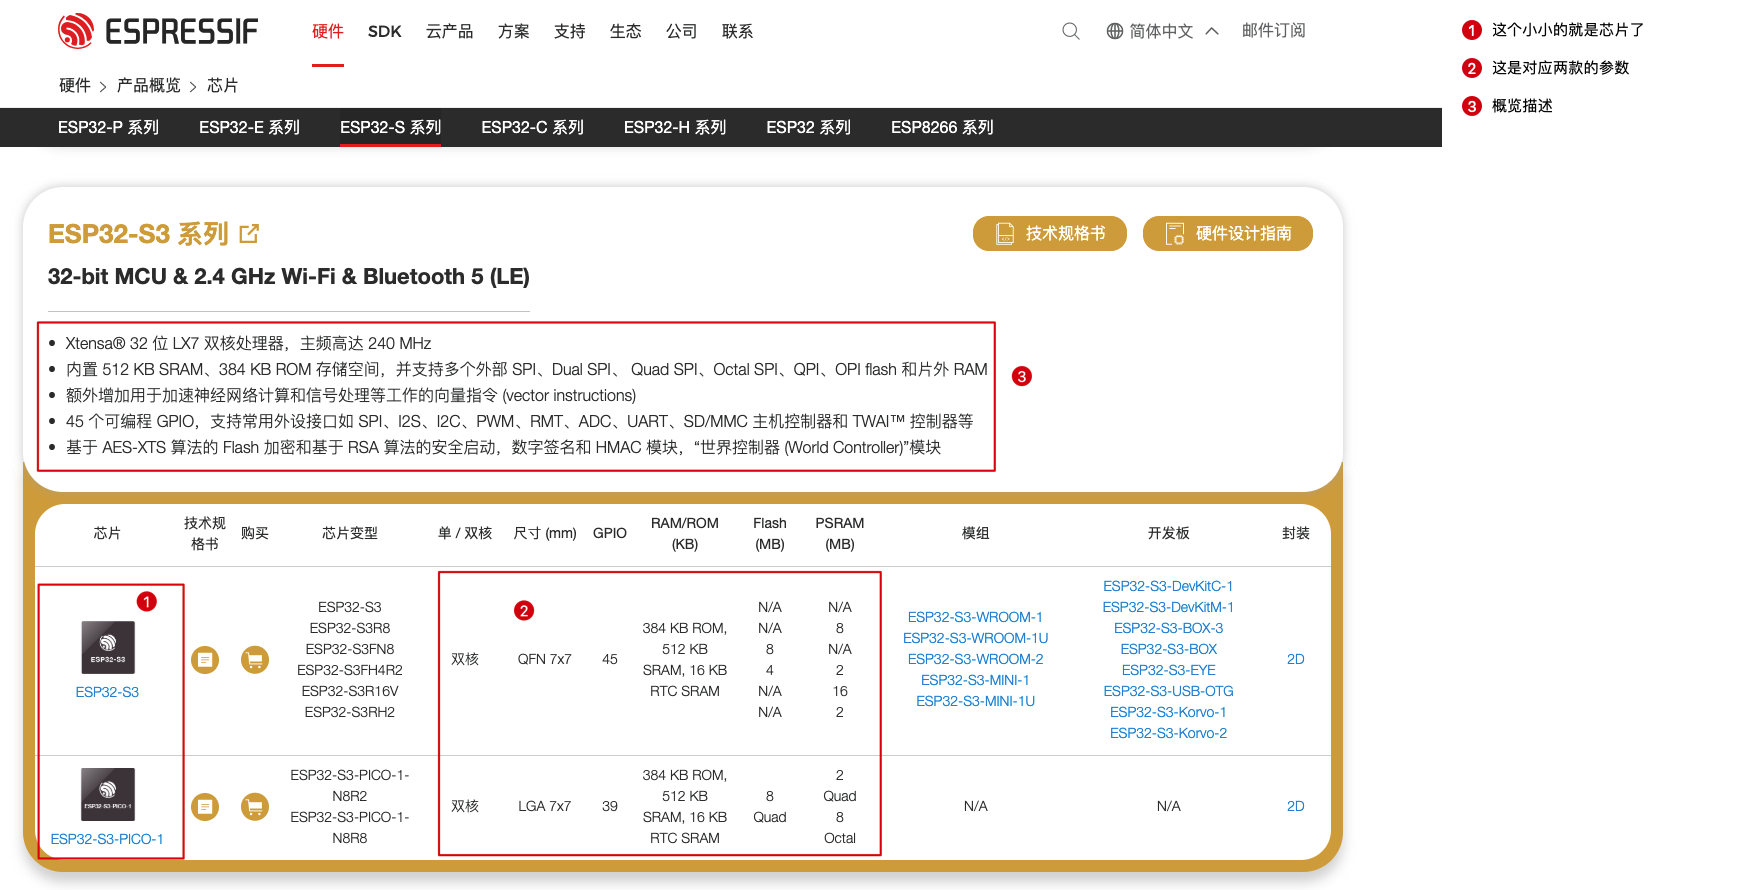Viewport: 1762px width, 890px height.
Task: Open the SDK menu
Action: pyautogui.click(x=385, y=31)
